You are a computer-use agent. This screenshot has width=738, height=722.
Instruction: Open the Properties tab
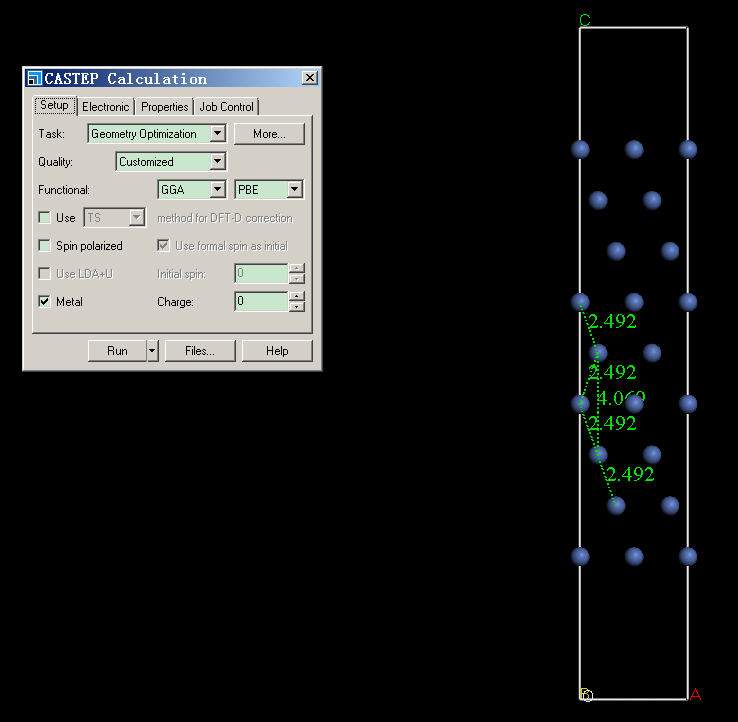point(164,107)
